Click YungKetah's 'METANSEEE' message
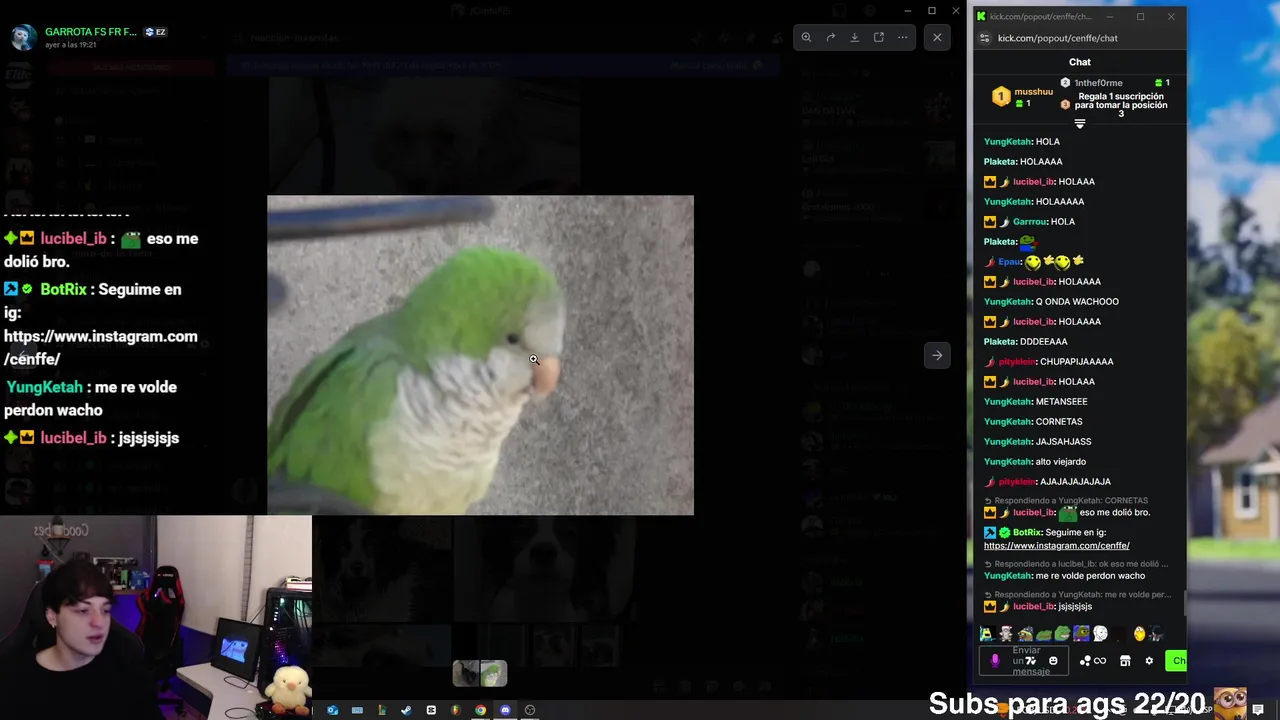Viewport: 1280px width, 720px height. tap(1035, 401)
